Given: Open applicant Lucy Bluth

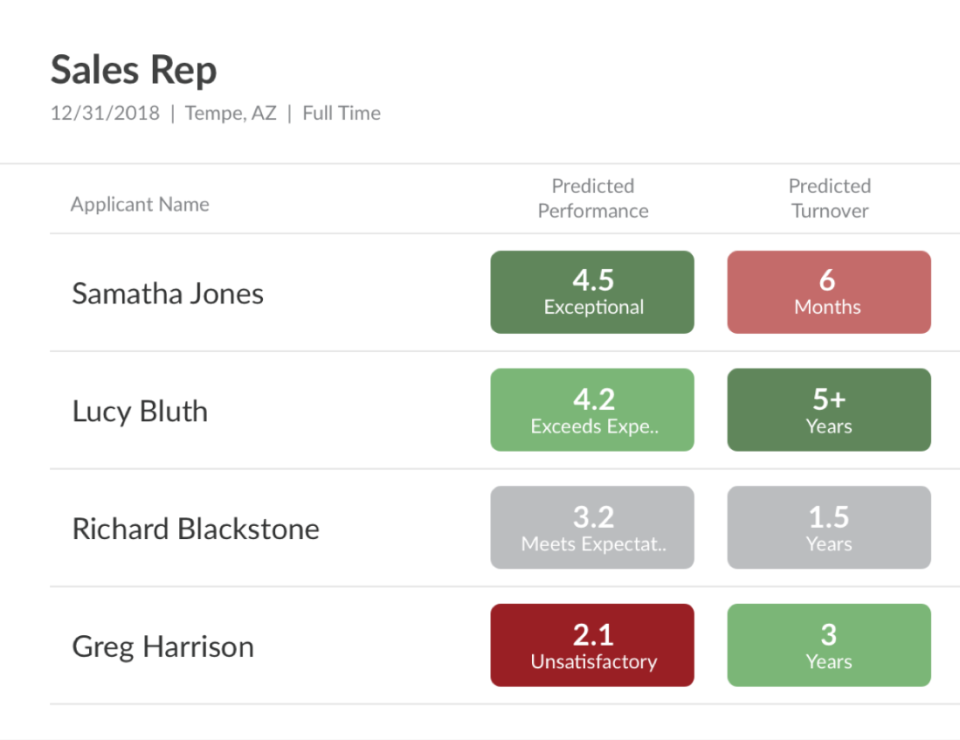Looking at the screenshot, I should [140, 411].
